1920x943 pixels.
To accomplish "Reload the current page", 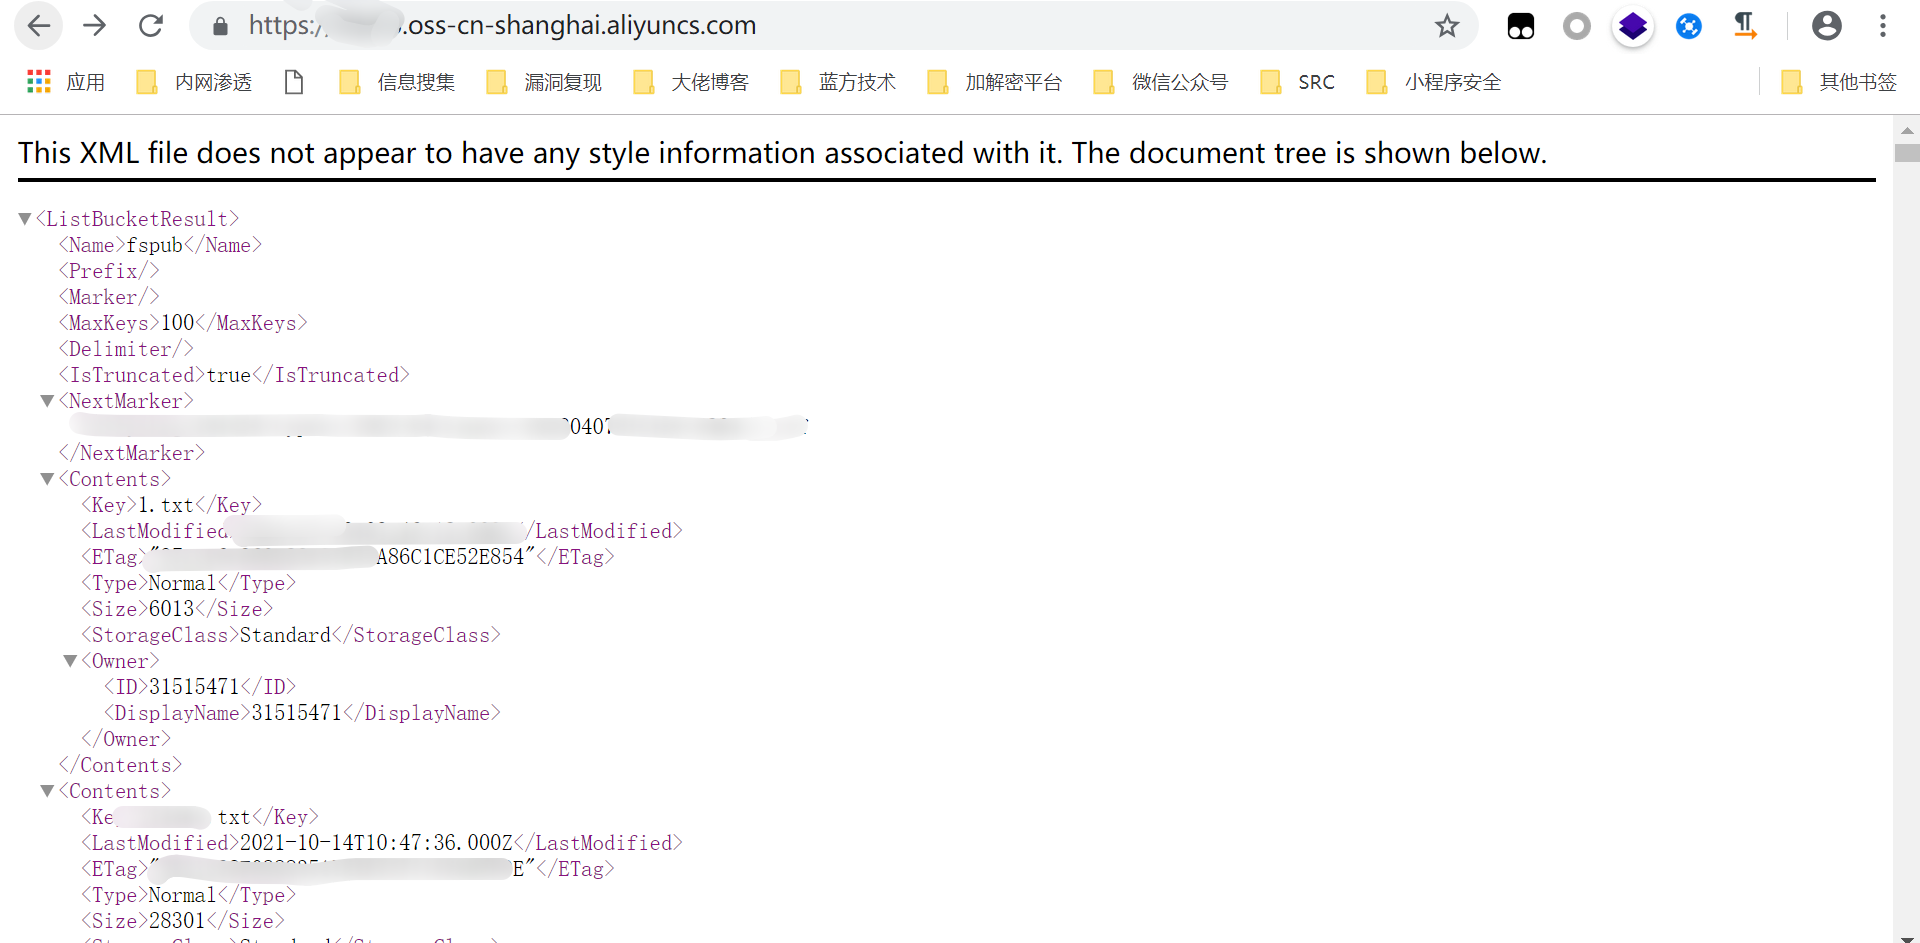I will pyautogui.click(x=151, y=26).
